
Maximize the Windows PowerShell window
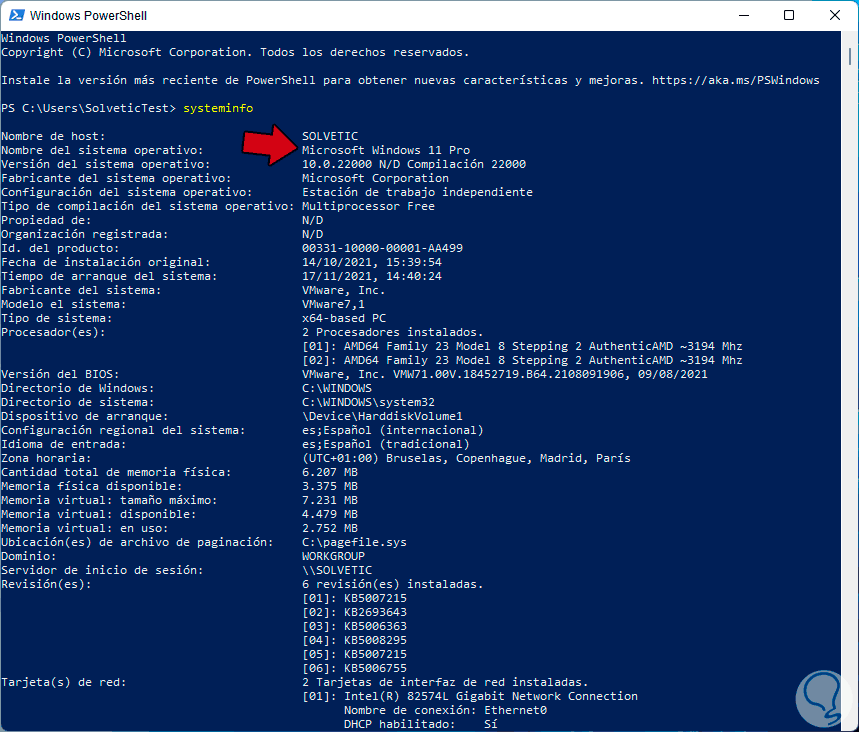[x=789, y=15]
